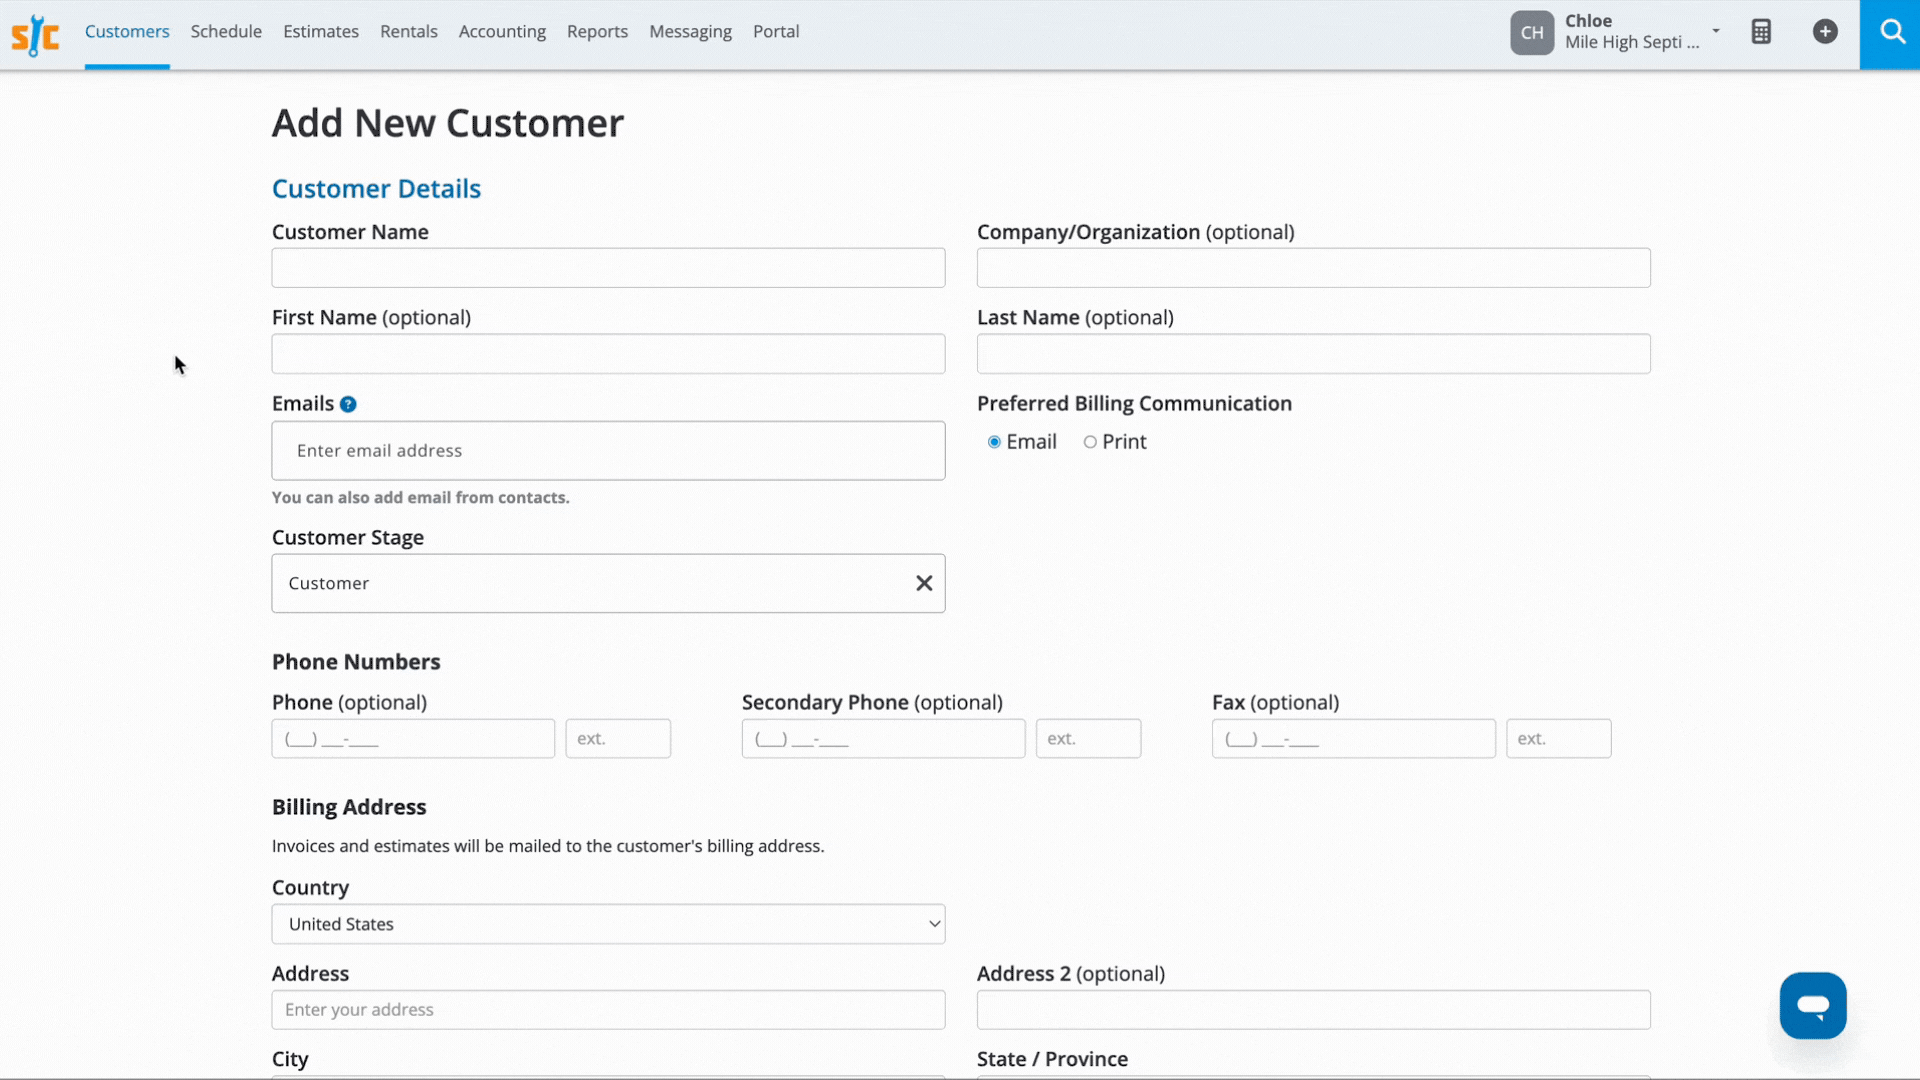Open the Reports menu item

tap(597, 32)
